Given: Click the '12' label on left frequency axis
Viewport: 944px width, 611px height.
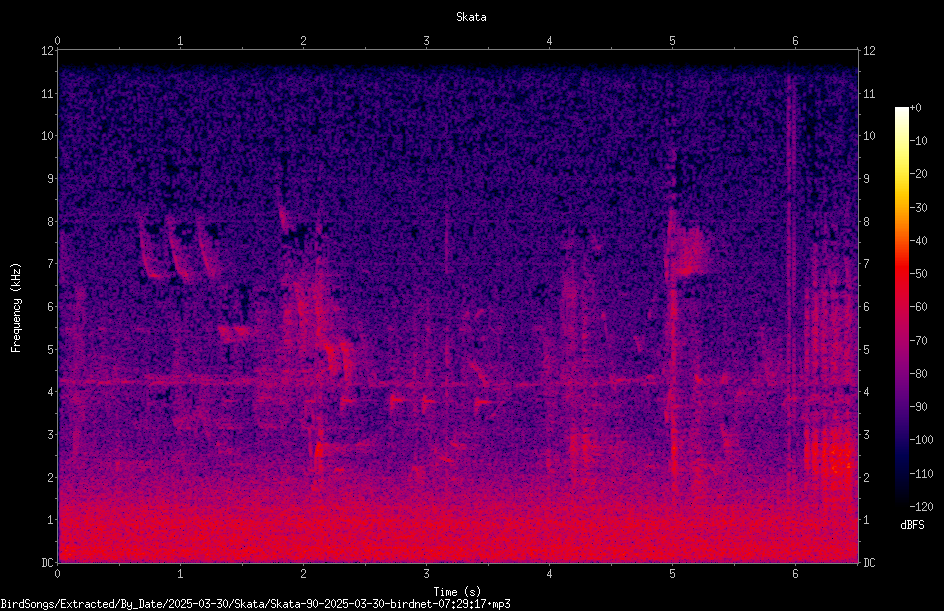Looking at the screenshot, I should 47,51.
